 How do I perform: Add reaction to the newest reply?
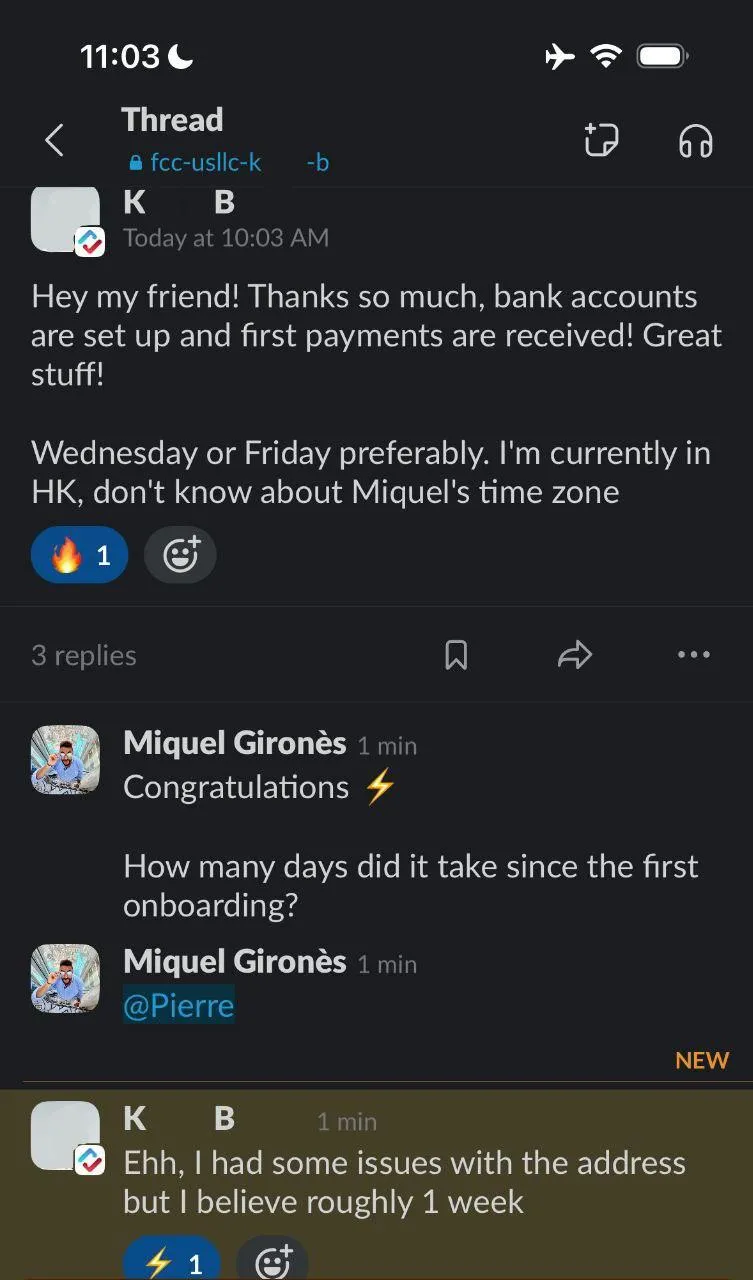[272, 1262]
